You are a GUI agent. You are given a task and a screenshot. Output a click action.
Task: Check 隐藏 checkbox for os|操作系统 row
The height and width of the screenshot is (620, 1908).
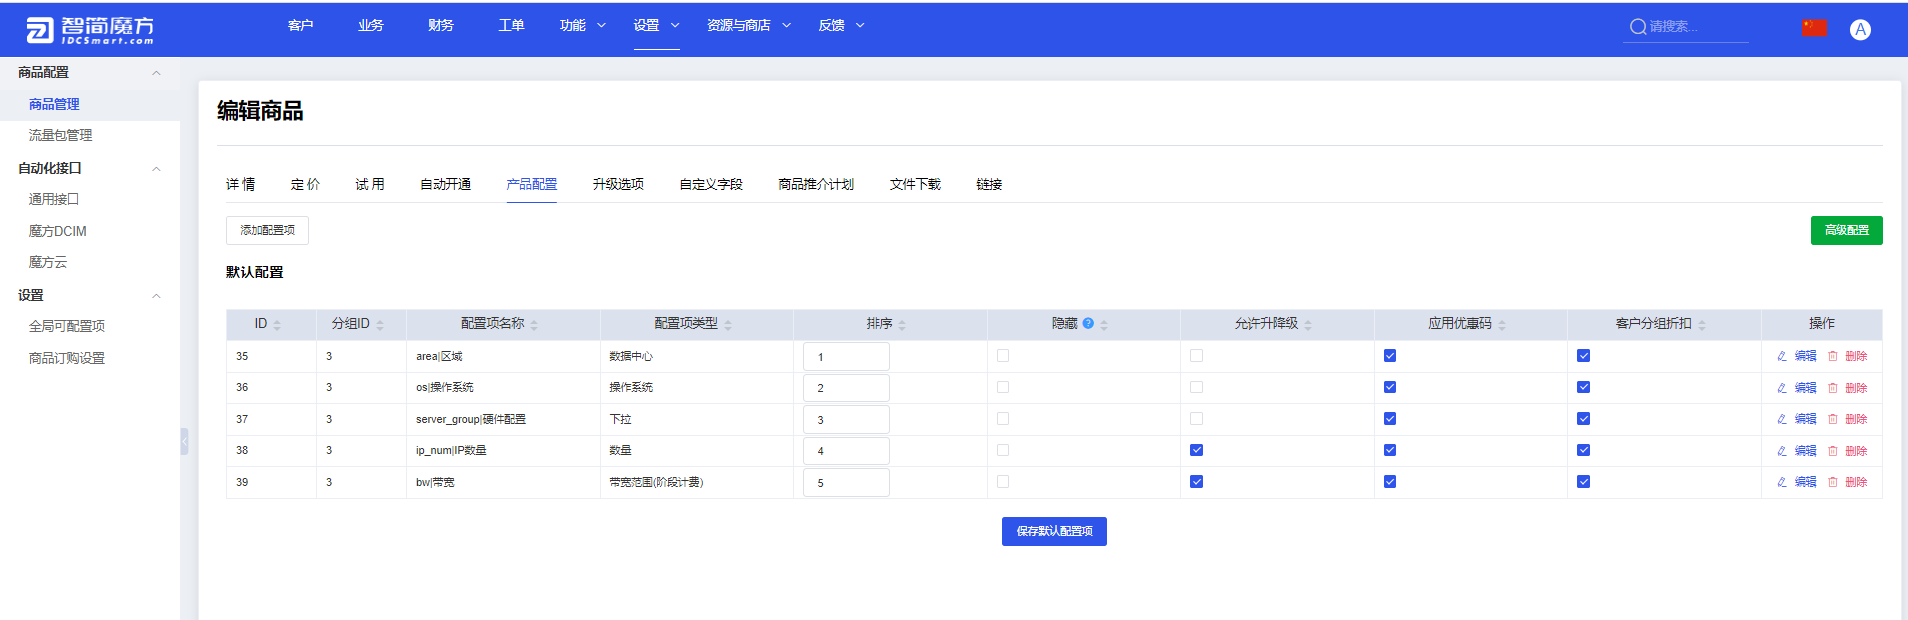pos(1003,387)
